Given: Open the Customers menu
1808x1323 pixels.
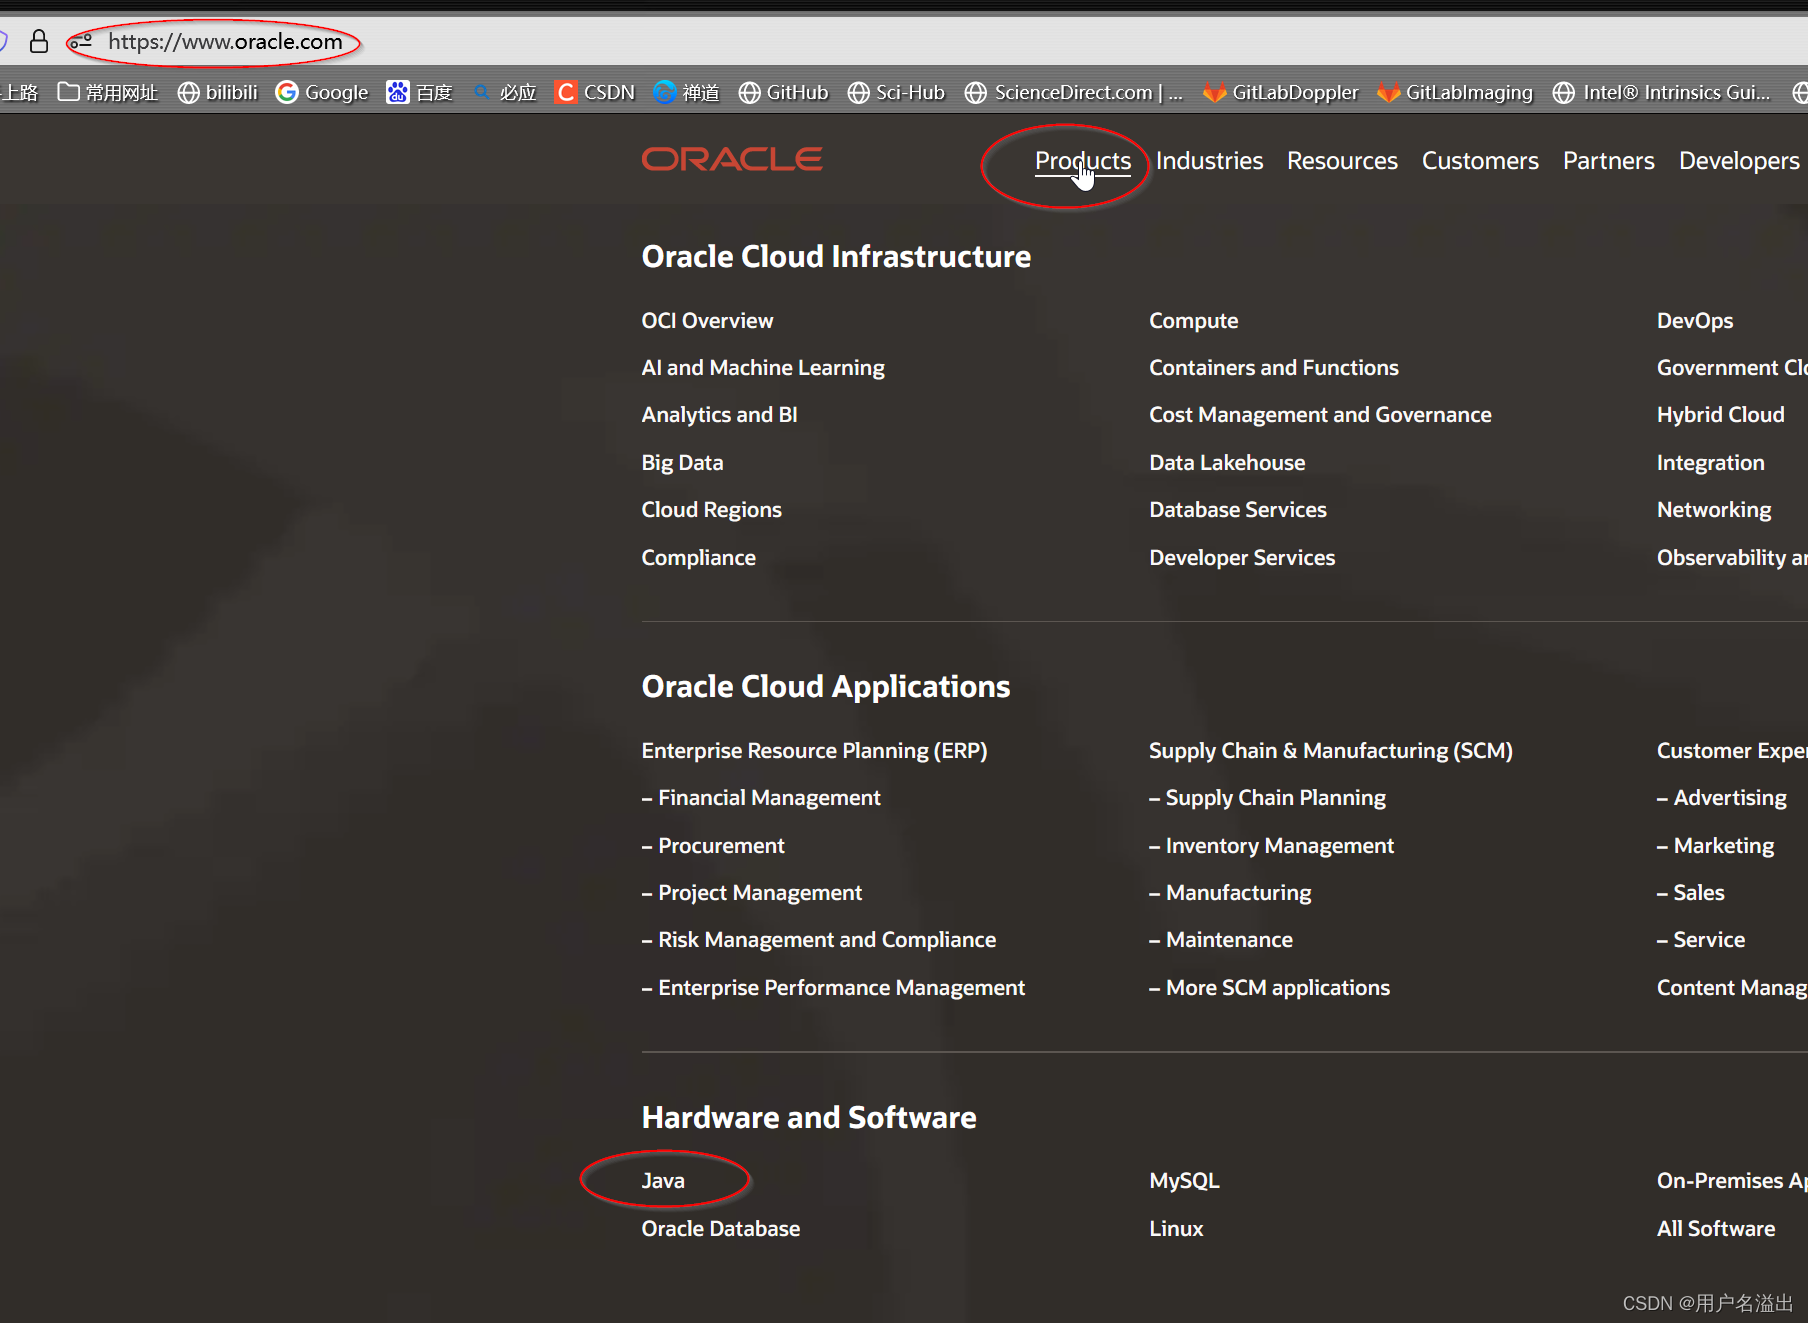Looking at the screenshot, I should [1480, 161].
